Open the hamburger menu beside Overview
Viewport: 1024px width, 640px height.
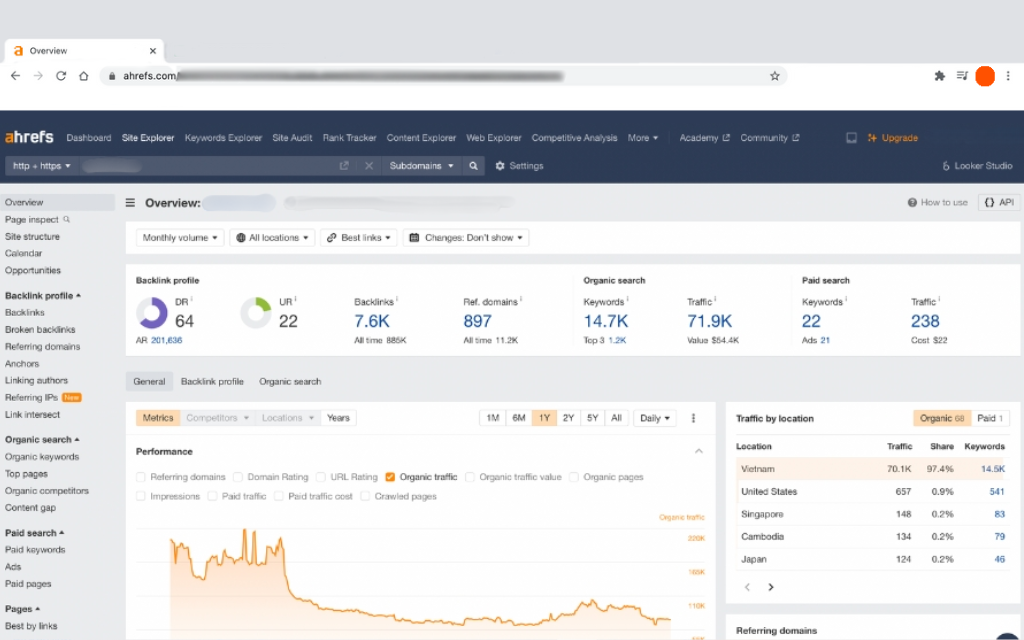(x=130, y=203)
